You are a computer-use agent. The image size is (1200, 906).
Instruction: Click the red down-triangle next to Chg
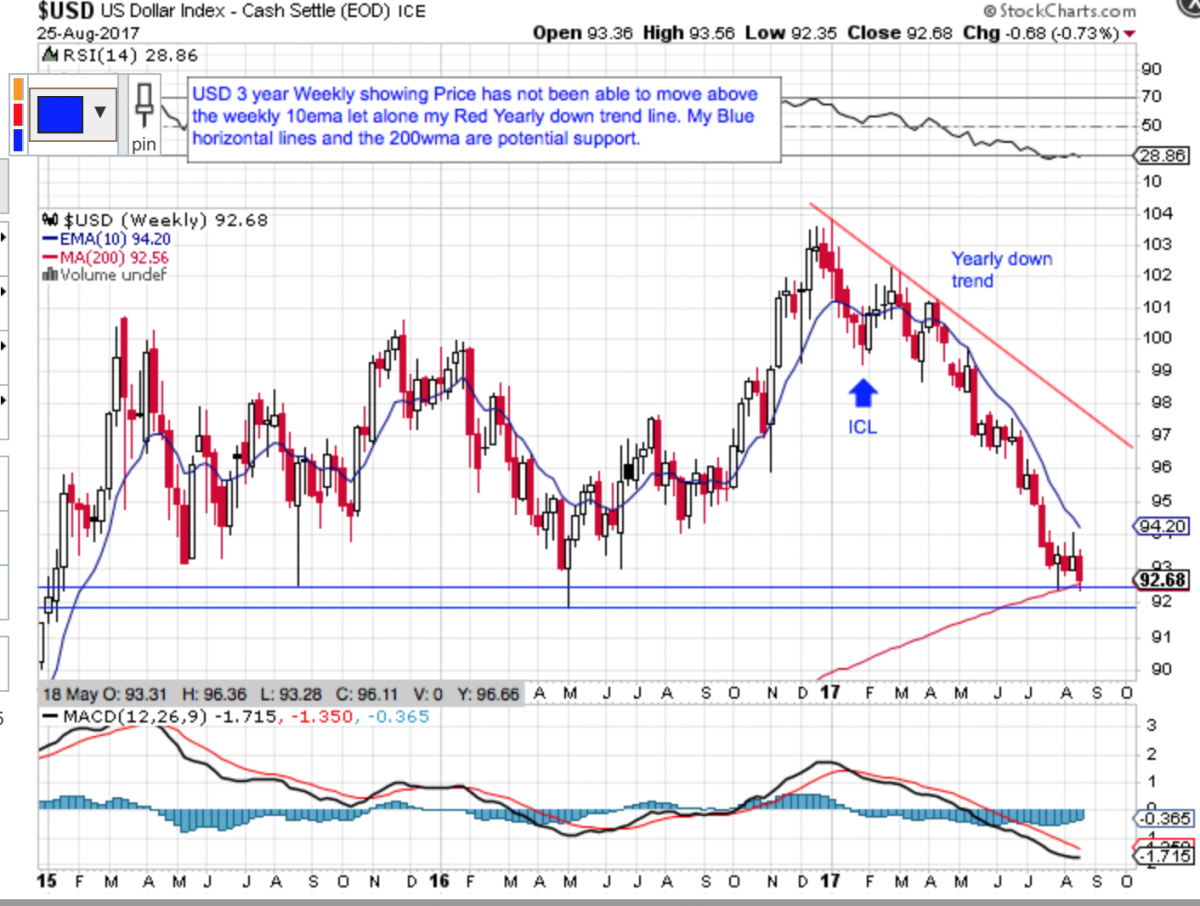[1130, 33]
